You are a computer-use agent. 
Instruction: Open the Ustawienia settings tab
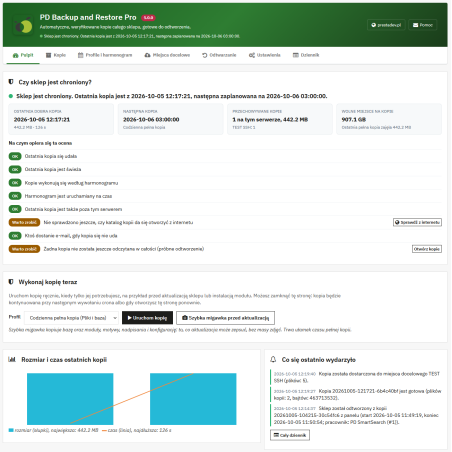point(265,55)
